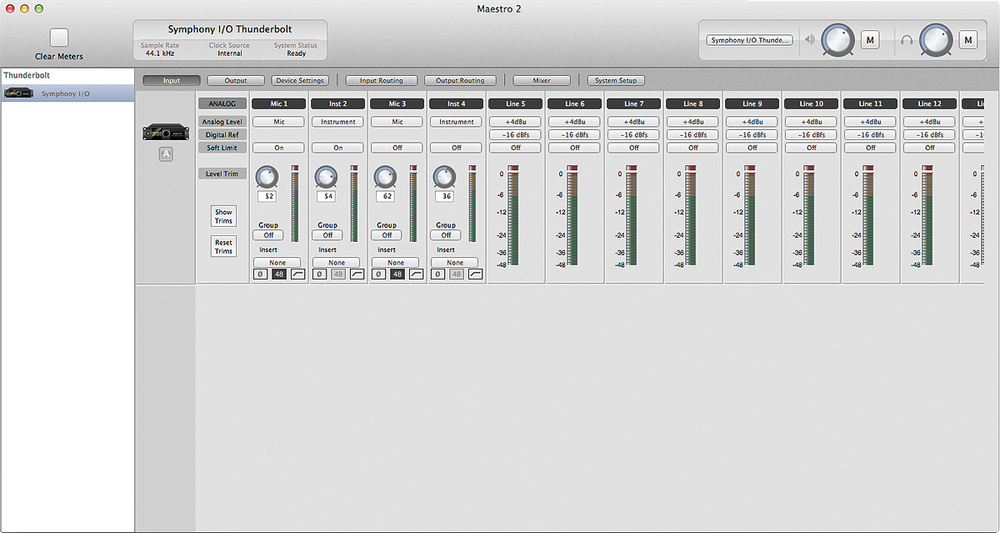
Task: Click high-pass filter icon on Mic 3
Action: (x=416, y=274)
